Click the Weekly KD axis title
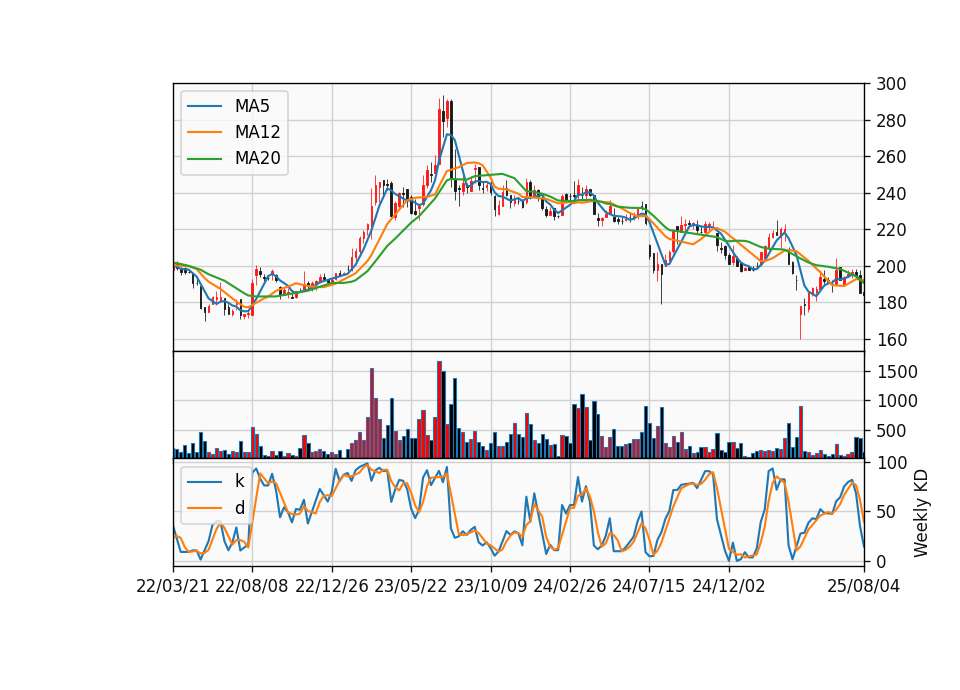This screenshot has width=960, height=690. point(921,513)
